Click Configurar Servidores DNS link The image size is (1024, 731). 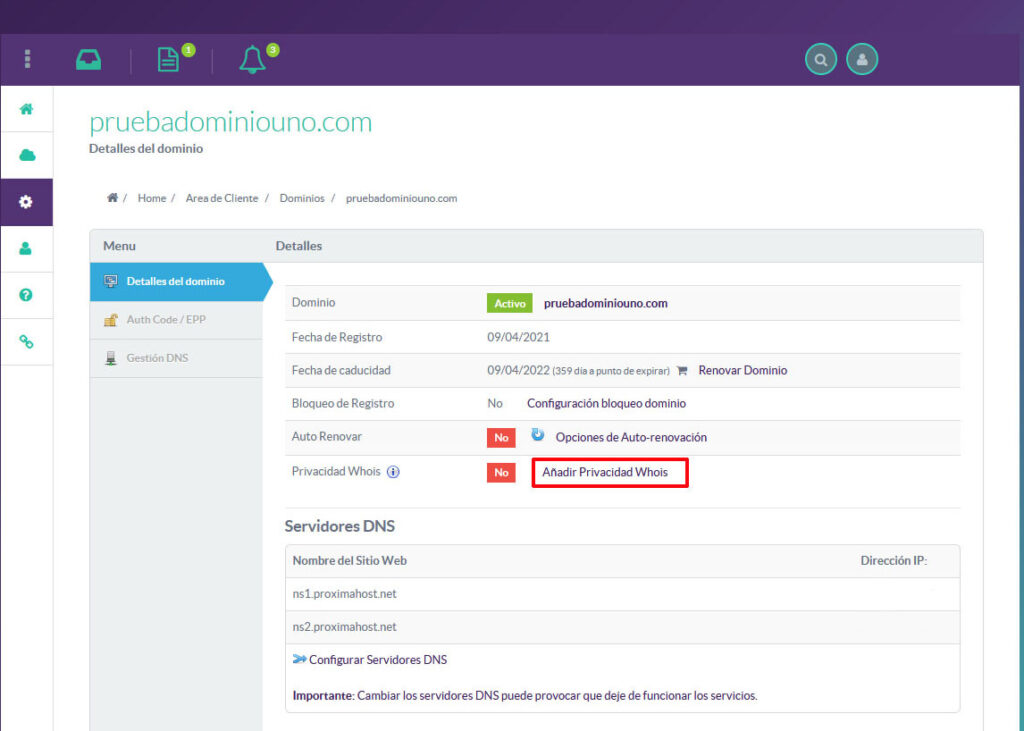(377, 660)
